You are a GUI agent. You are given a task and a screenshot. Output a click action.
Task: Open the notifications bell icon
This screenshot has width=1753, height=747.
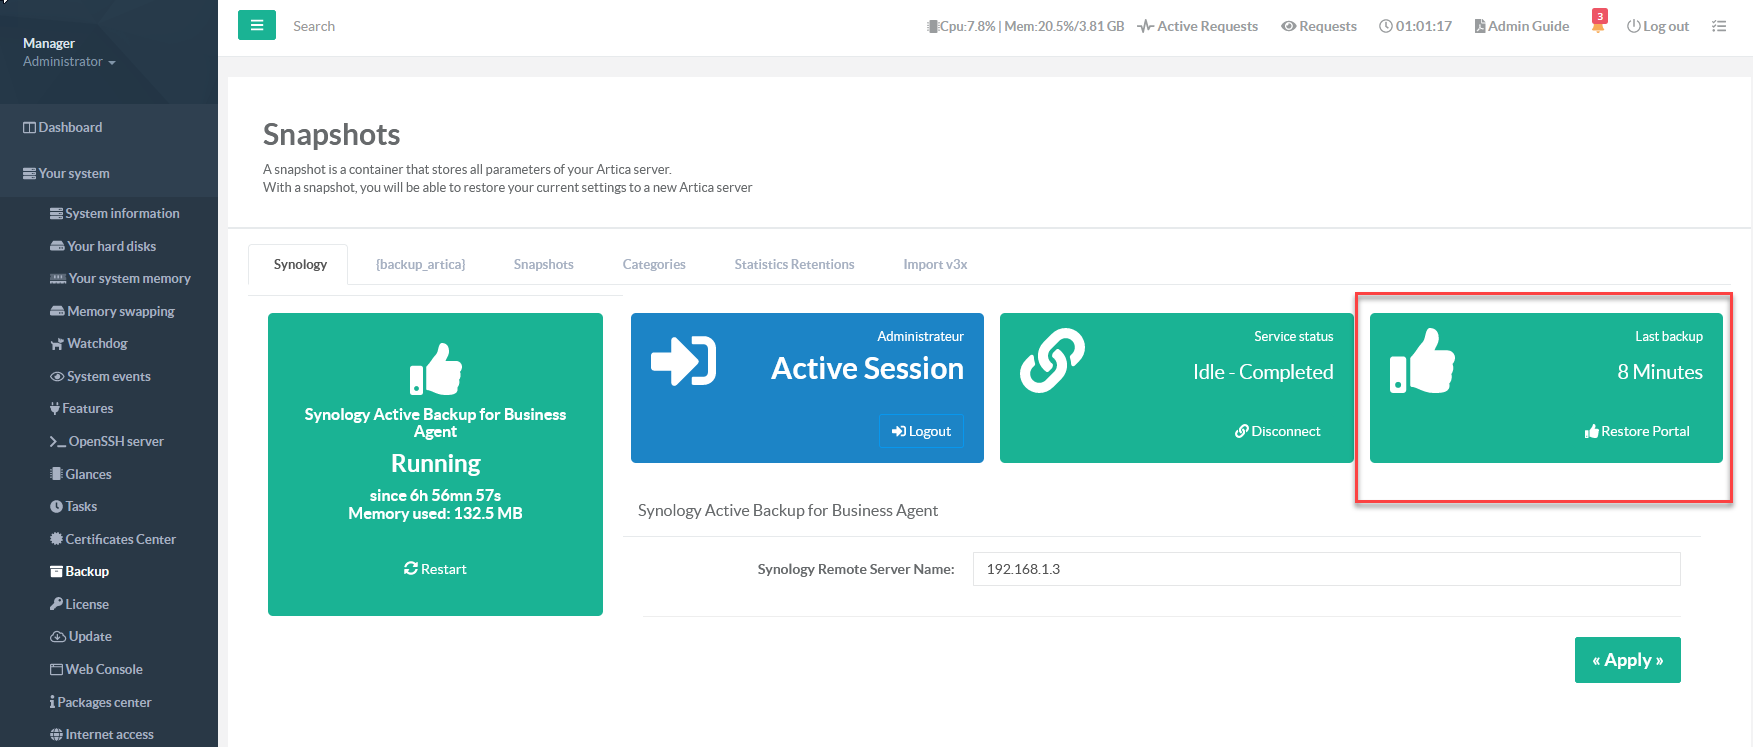point(1598,25)
